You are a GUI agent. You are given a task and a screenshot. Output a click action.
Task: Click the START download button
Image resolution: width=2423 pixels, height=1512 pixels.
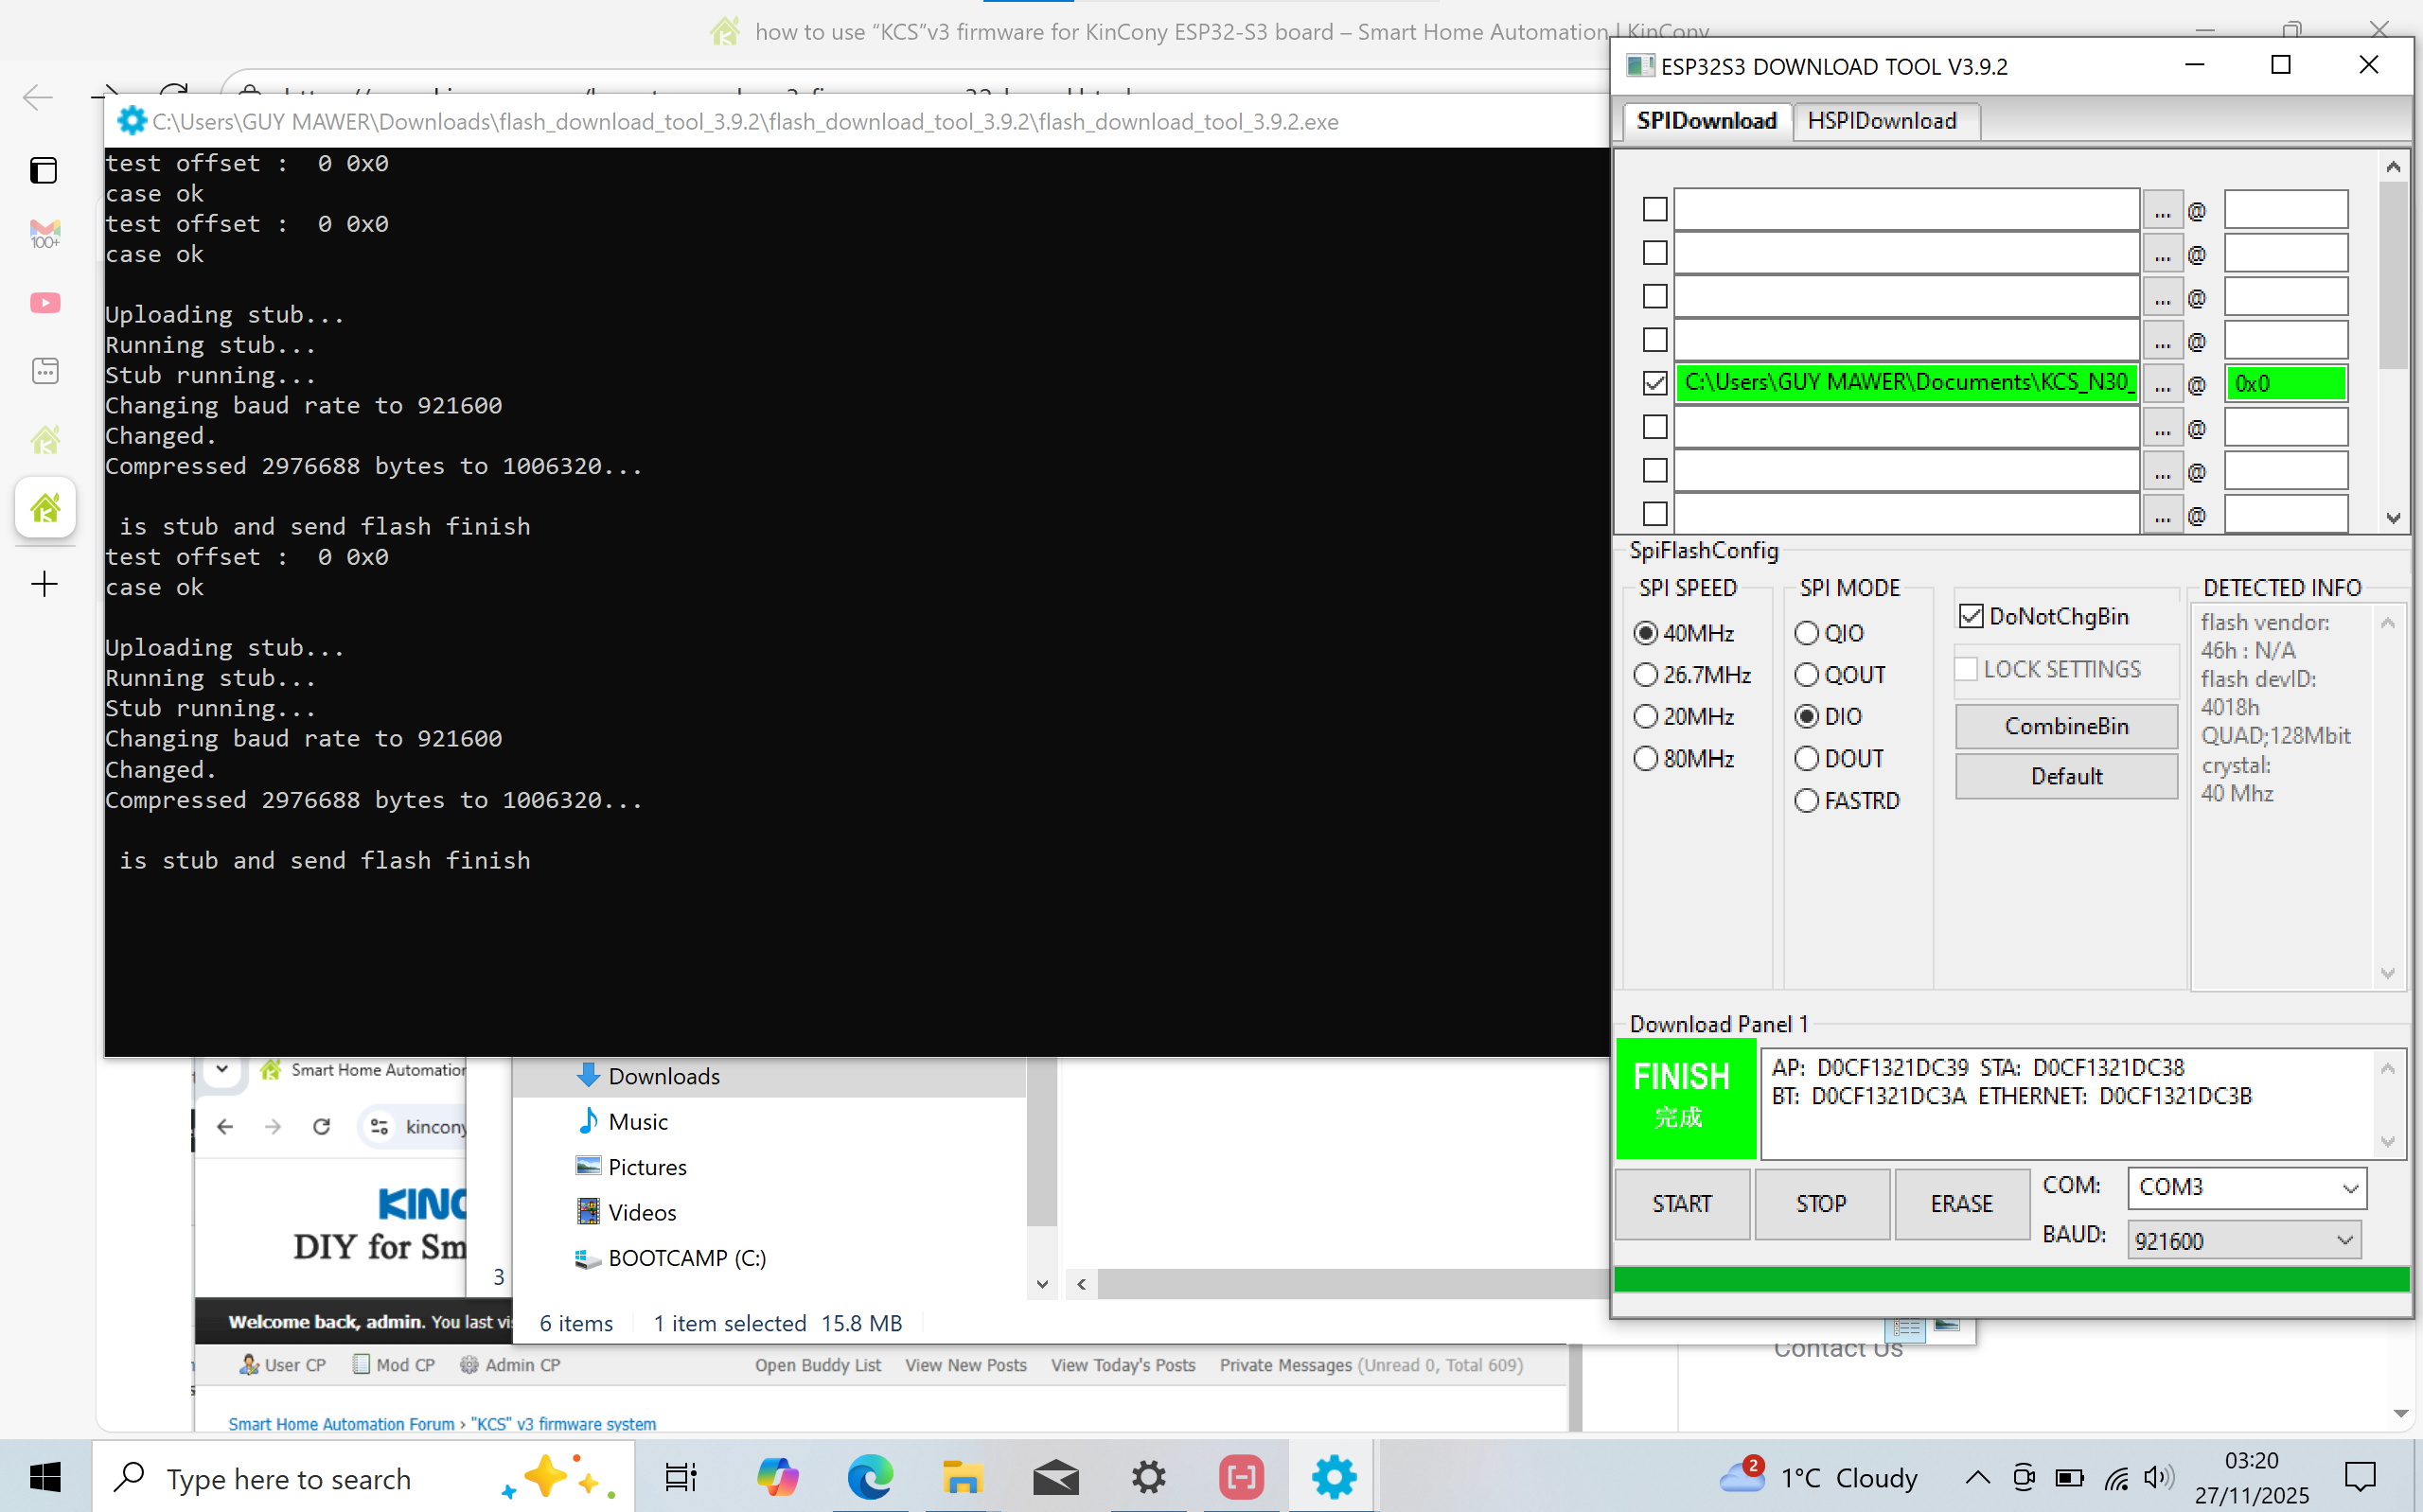pos(1682,1204)
